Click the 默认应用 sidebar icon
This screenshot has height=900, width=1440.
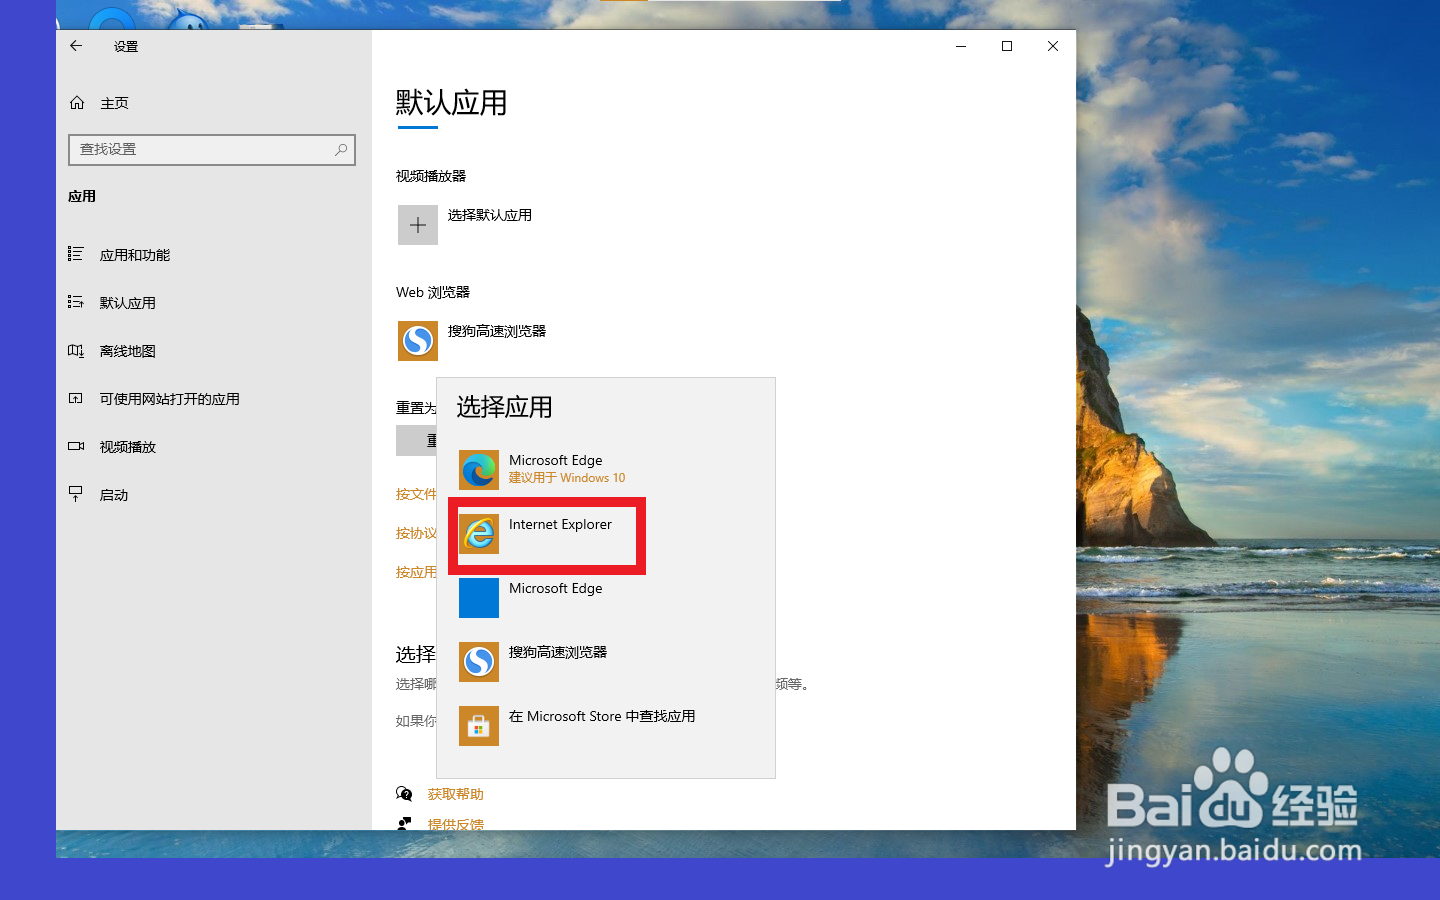coord(76,302)
